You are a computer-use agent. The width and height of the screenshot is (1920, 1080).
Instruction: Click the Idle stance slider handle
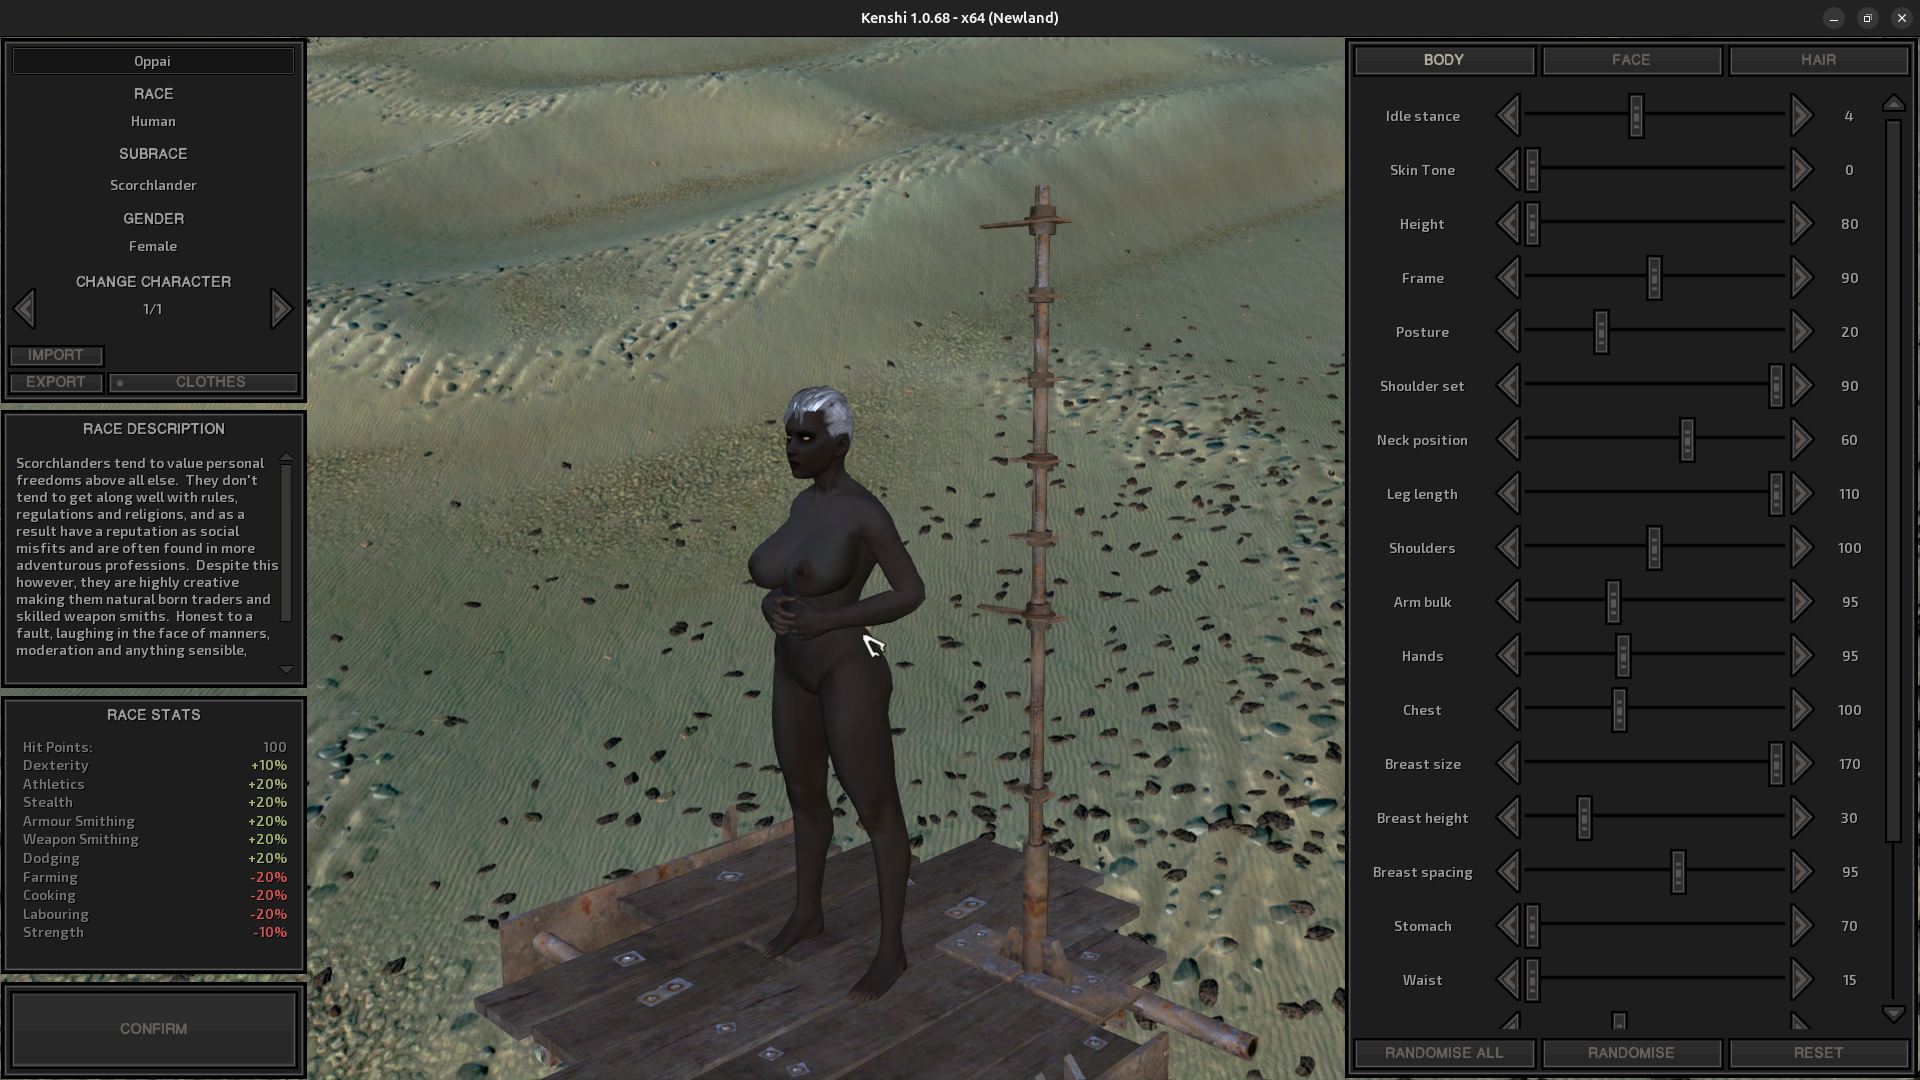(x=1636, y=116)
